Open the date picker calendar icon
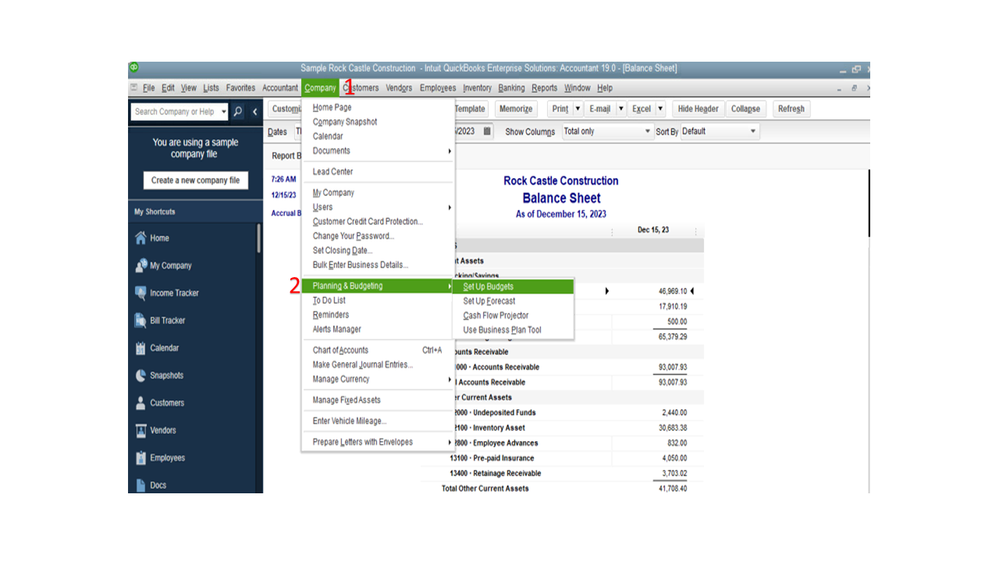Viewport: 999px width, 562px height. click(487, 131)
